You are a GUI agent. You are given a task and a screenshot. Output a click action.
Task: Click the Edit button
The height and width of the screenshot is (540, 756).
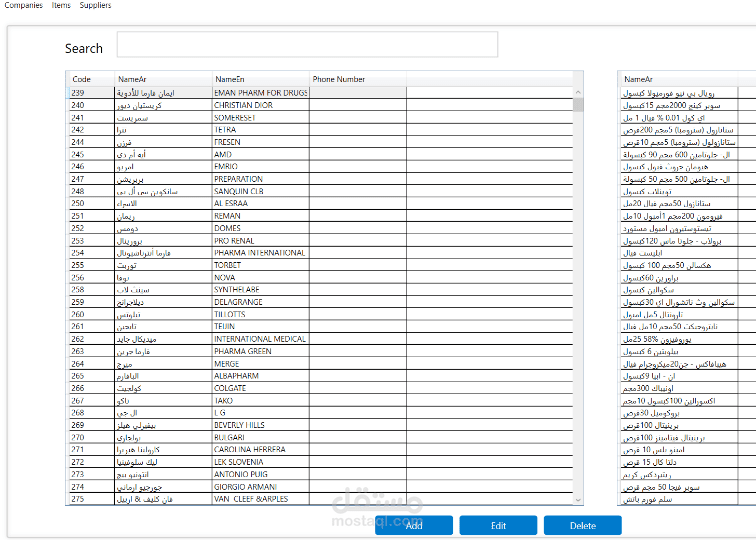point(498,525)
